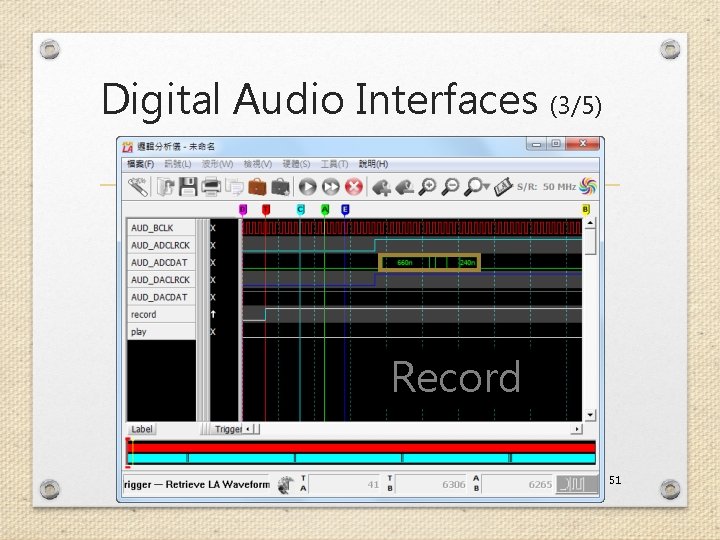Stop the capture with the red X button
This screenshot has height=540, width=720.
pos(354,187)
